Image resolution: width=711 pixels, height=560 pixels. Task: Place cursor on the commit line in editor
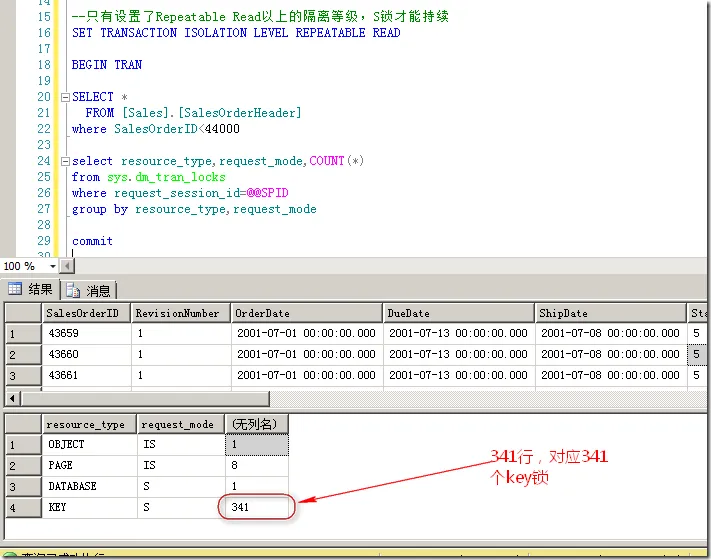coord(93,241)
